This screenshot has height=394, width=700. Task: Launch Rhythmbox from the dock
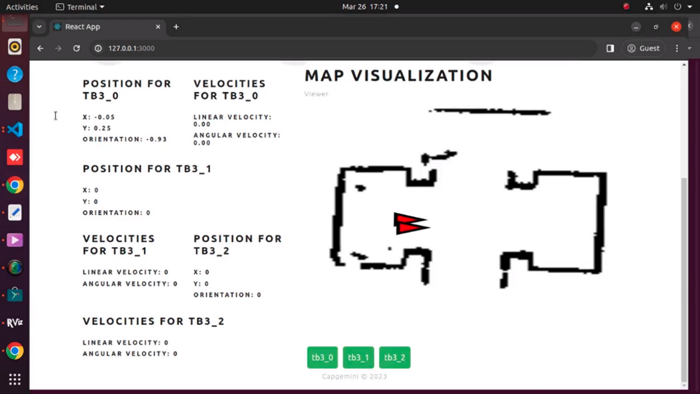(x=15, y=47)
